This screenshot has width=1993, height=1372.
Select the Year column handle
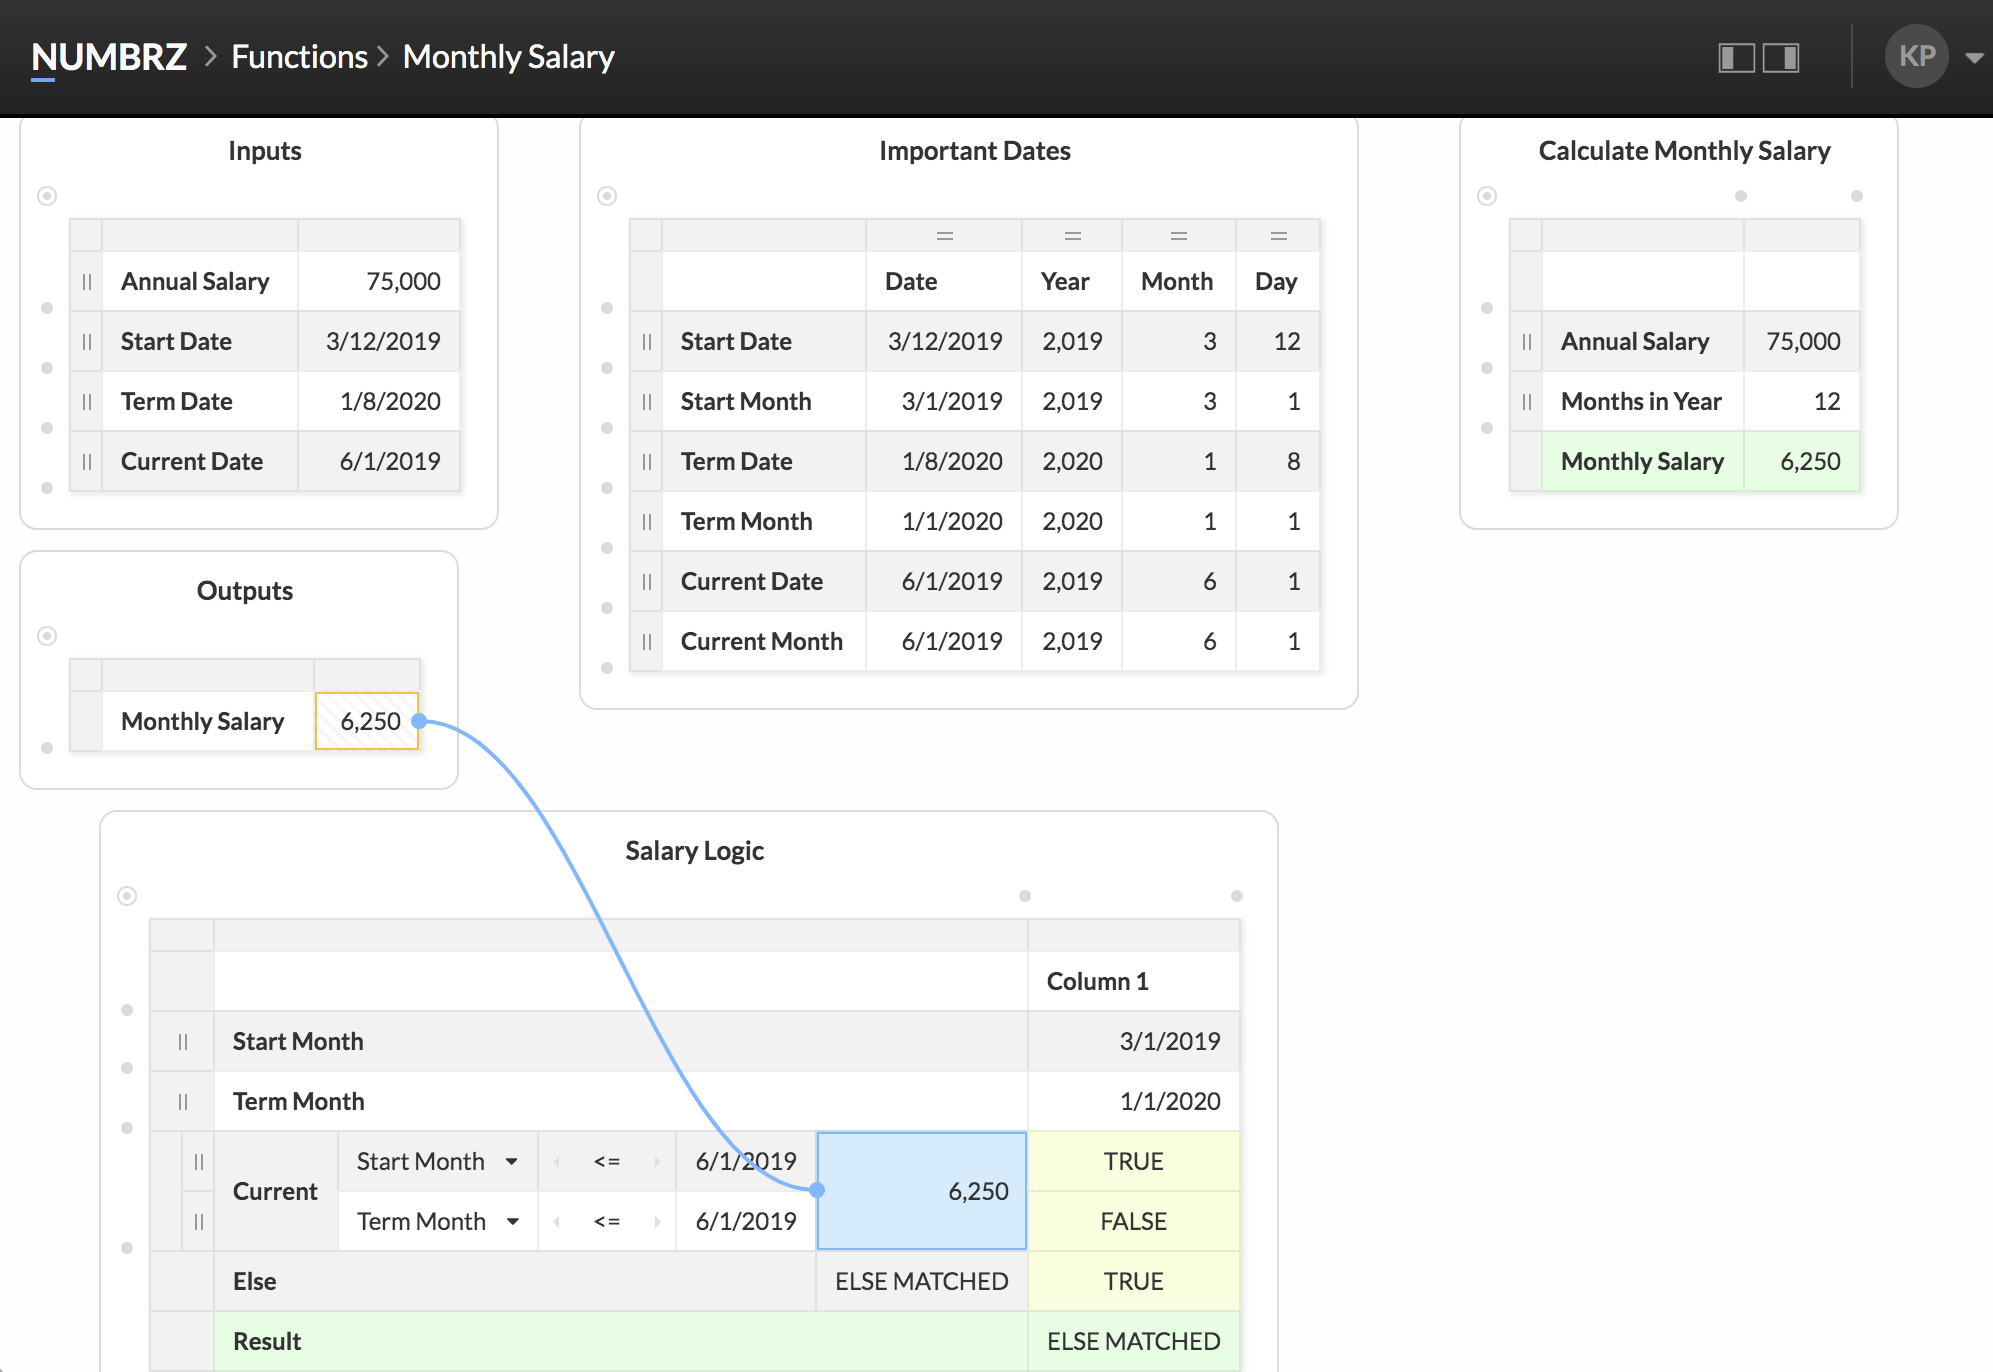(1073, 236)
